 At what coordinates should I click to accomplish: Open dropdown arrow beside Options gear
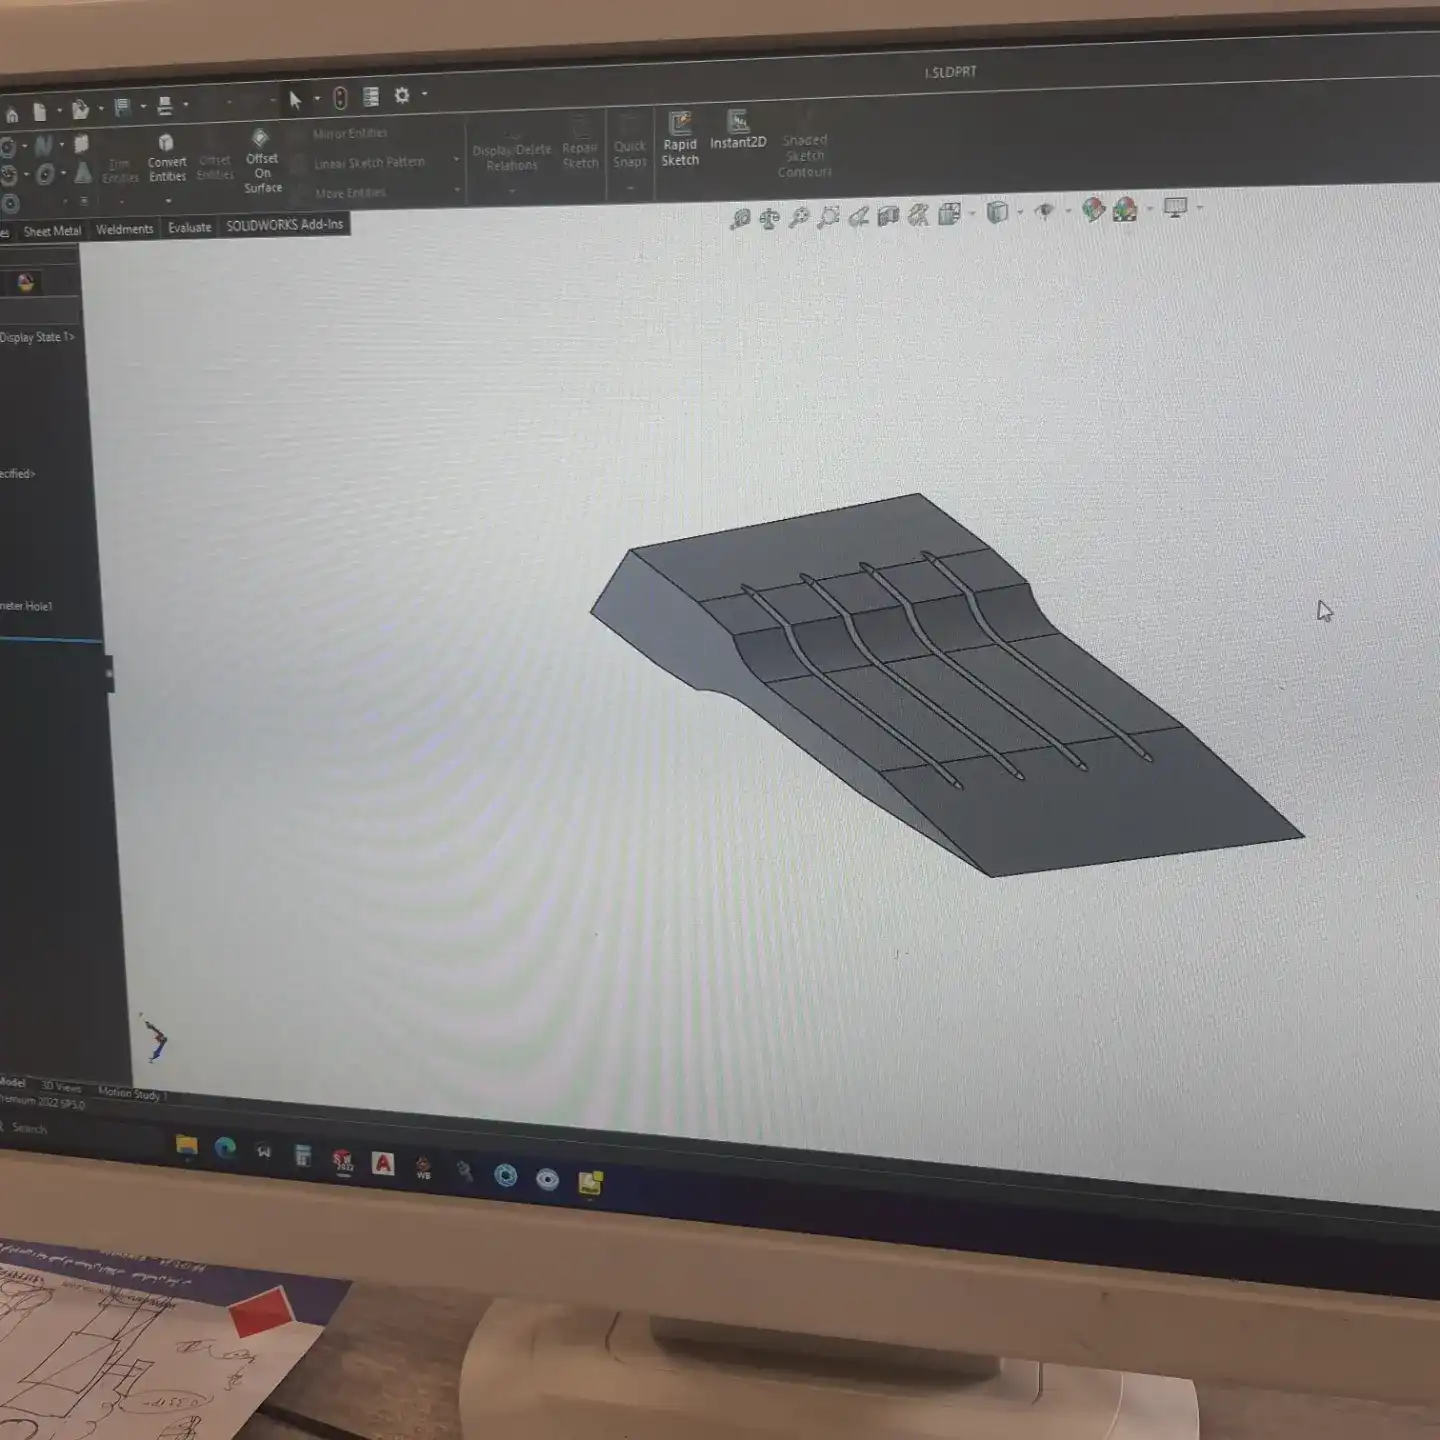point(424,95)
